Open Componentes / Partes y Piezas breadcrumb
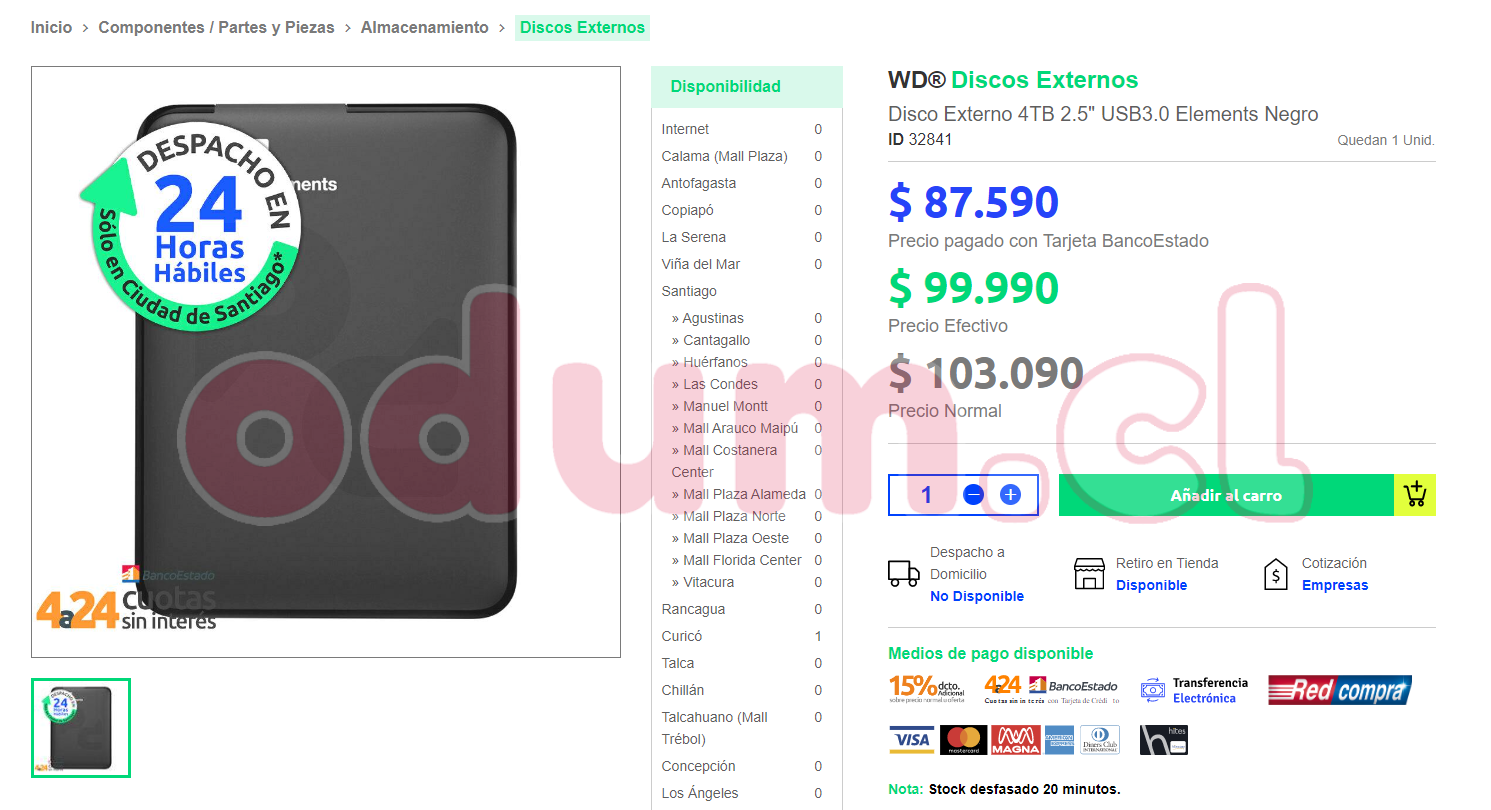 216,28
